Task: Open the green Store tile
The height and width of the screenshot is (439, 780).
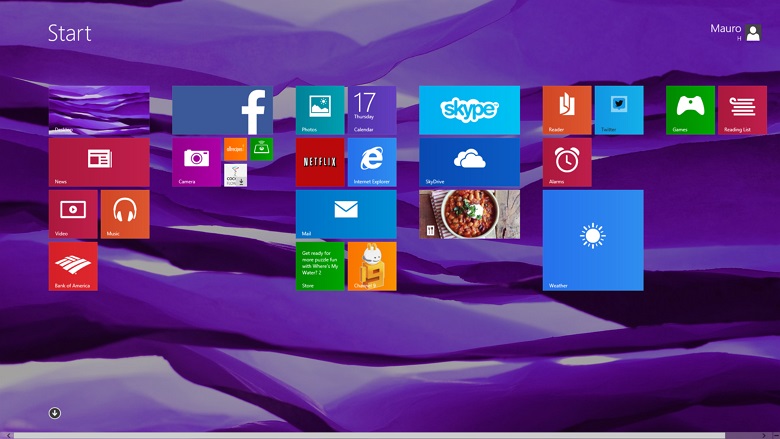Action: pyautogui.click(x=320, y=266)
